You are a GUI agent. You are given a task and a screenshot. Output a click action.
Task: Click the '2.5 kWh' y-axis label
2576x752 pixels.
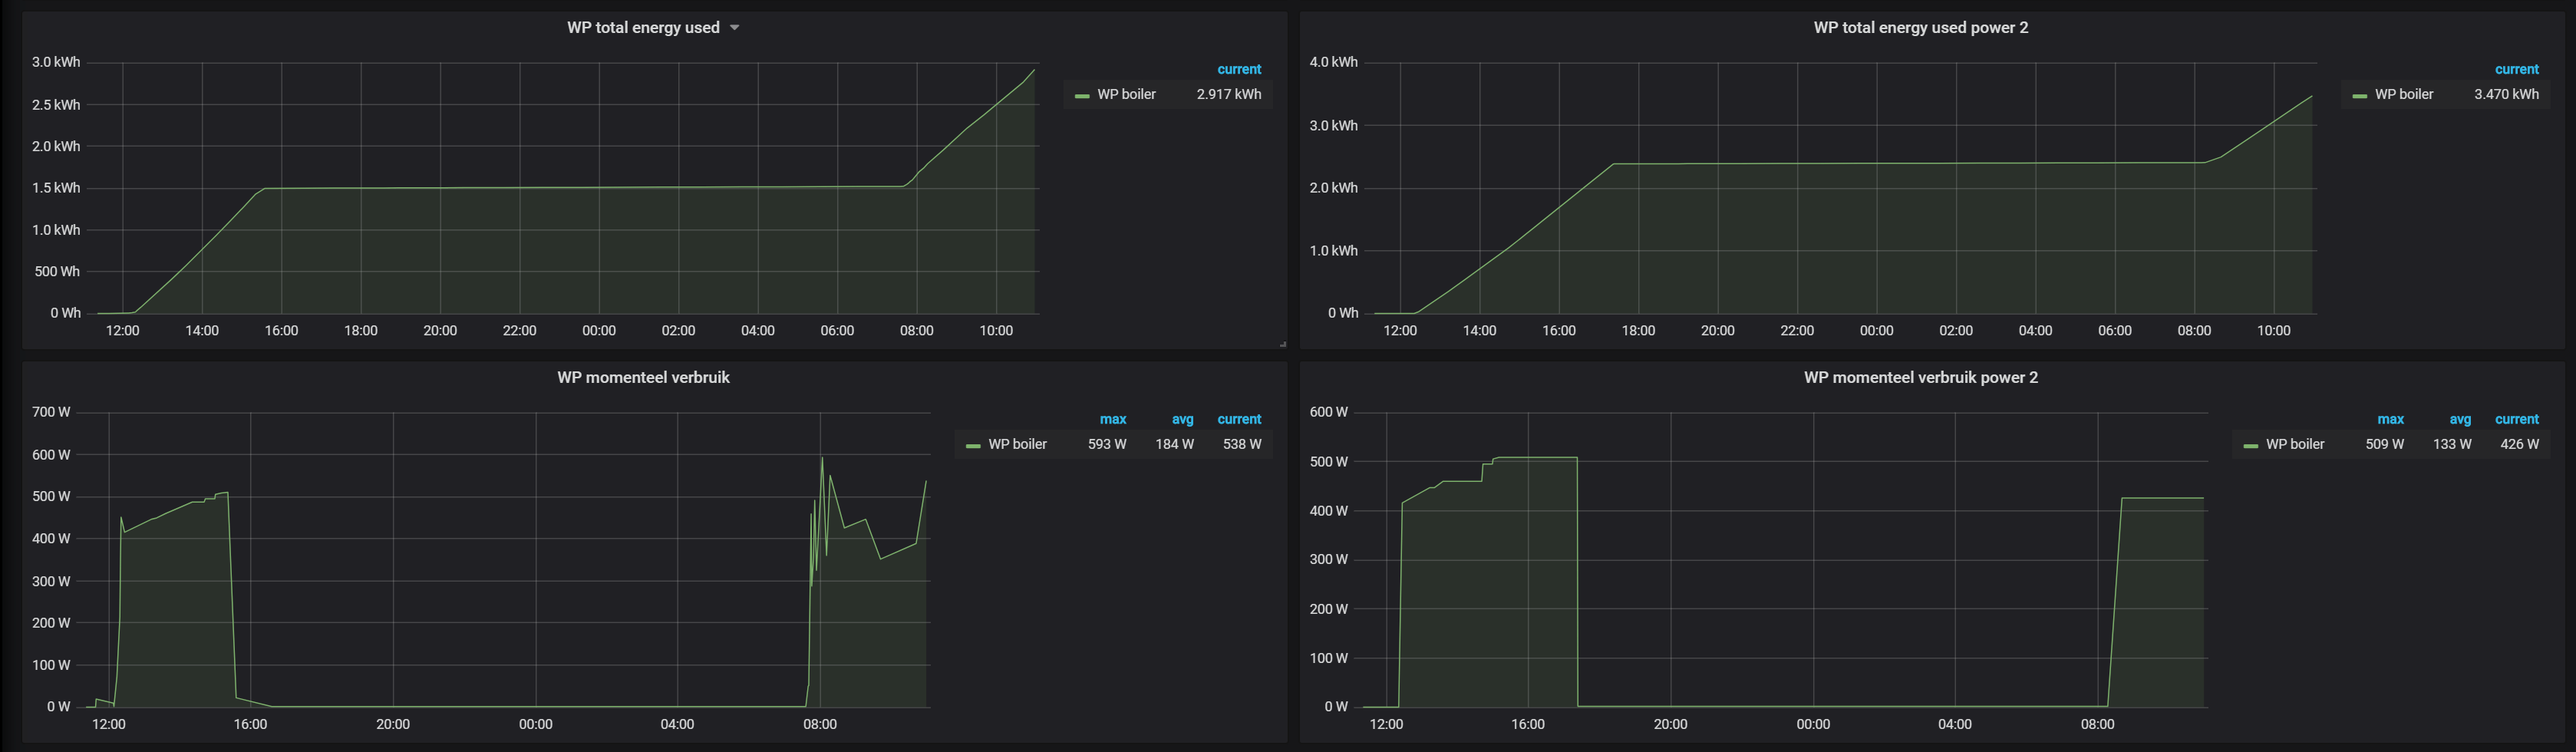[56, 105]
